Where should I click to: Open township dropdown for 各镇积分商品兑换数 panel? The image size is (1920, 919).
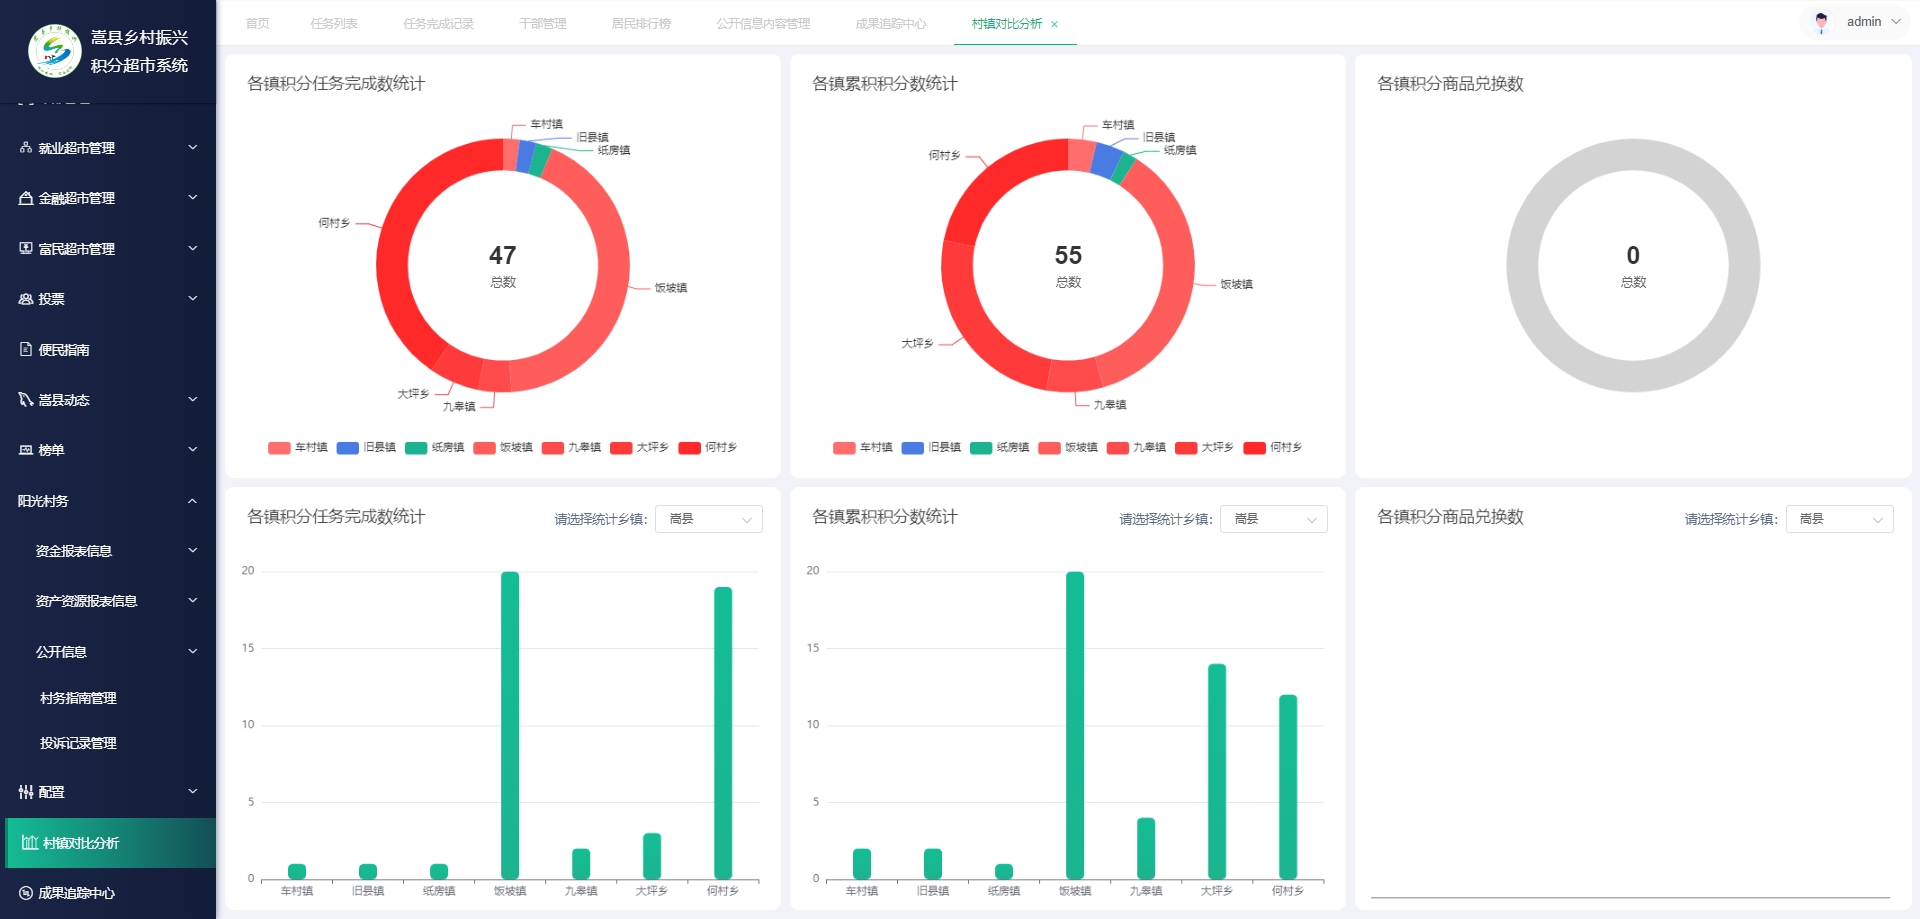(x=1838, y=519)
